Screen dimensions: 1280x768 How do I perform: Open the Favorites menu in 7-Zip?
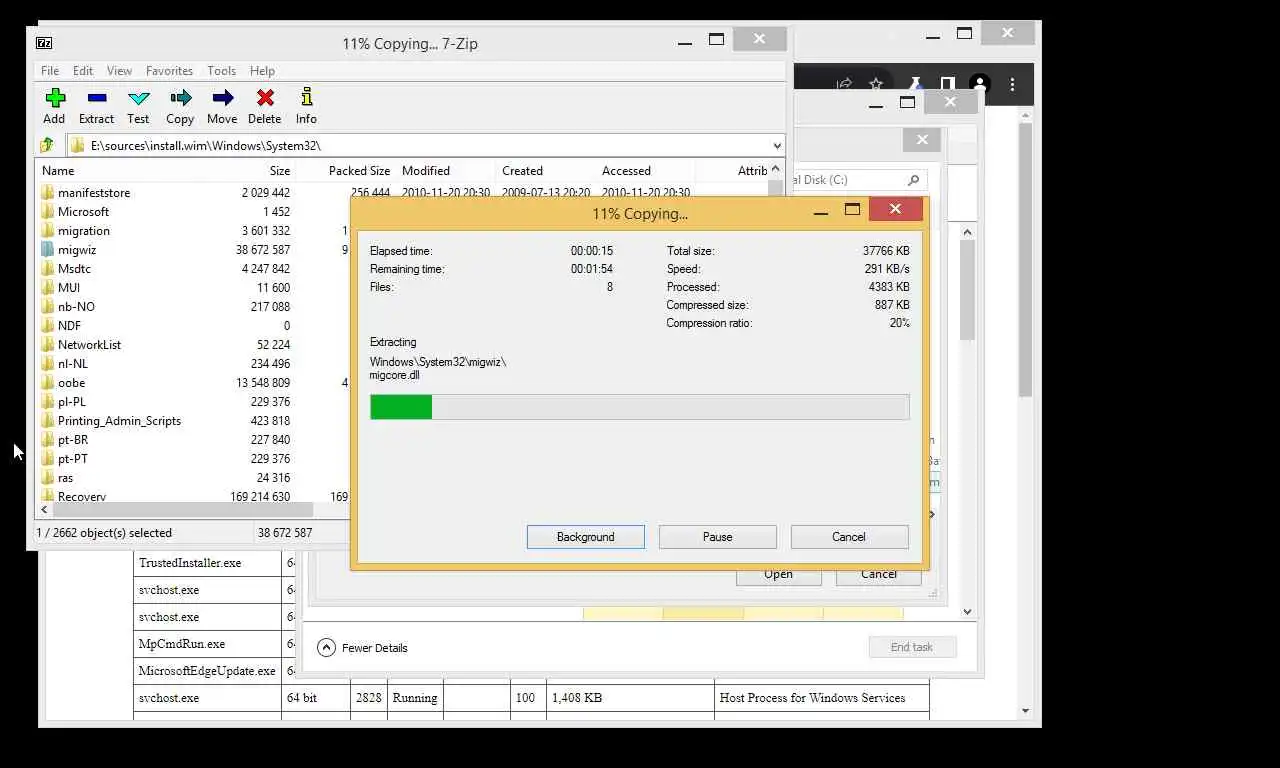click(x=169, y=71)
